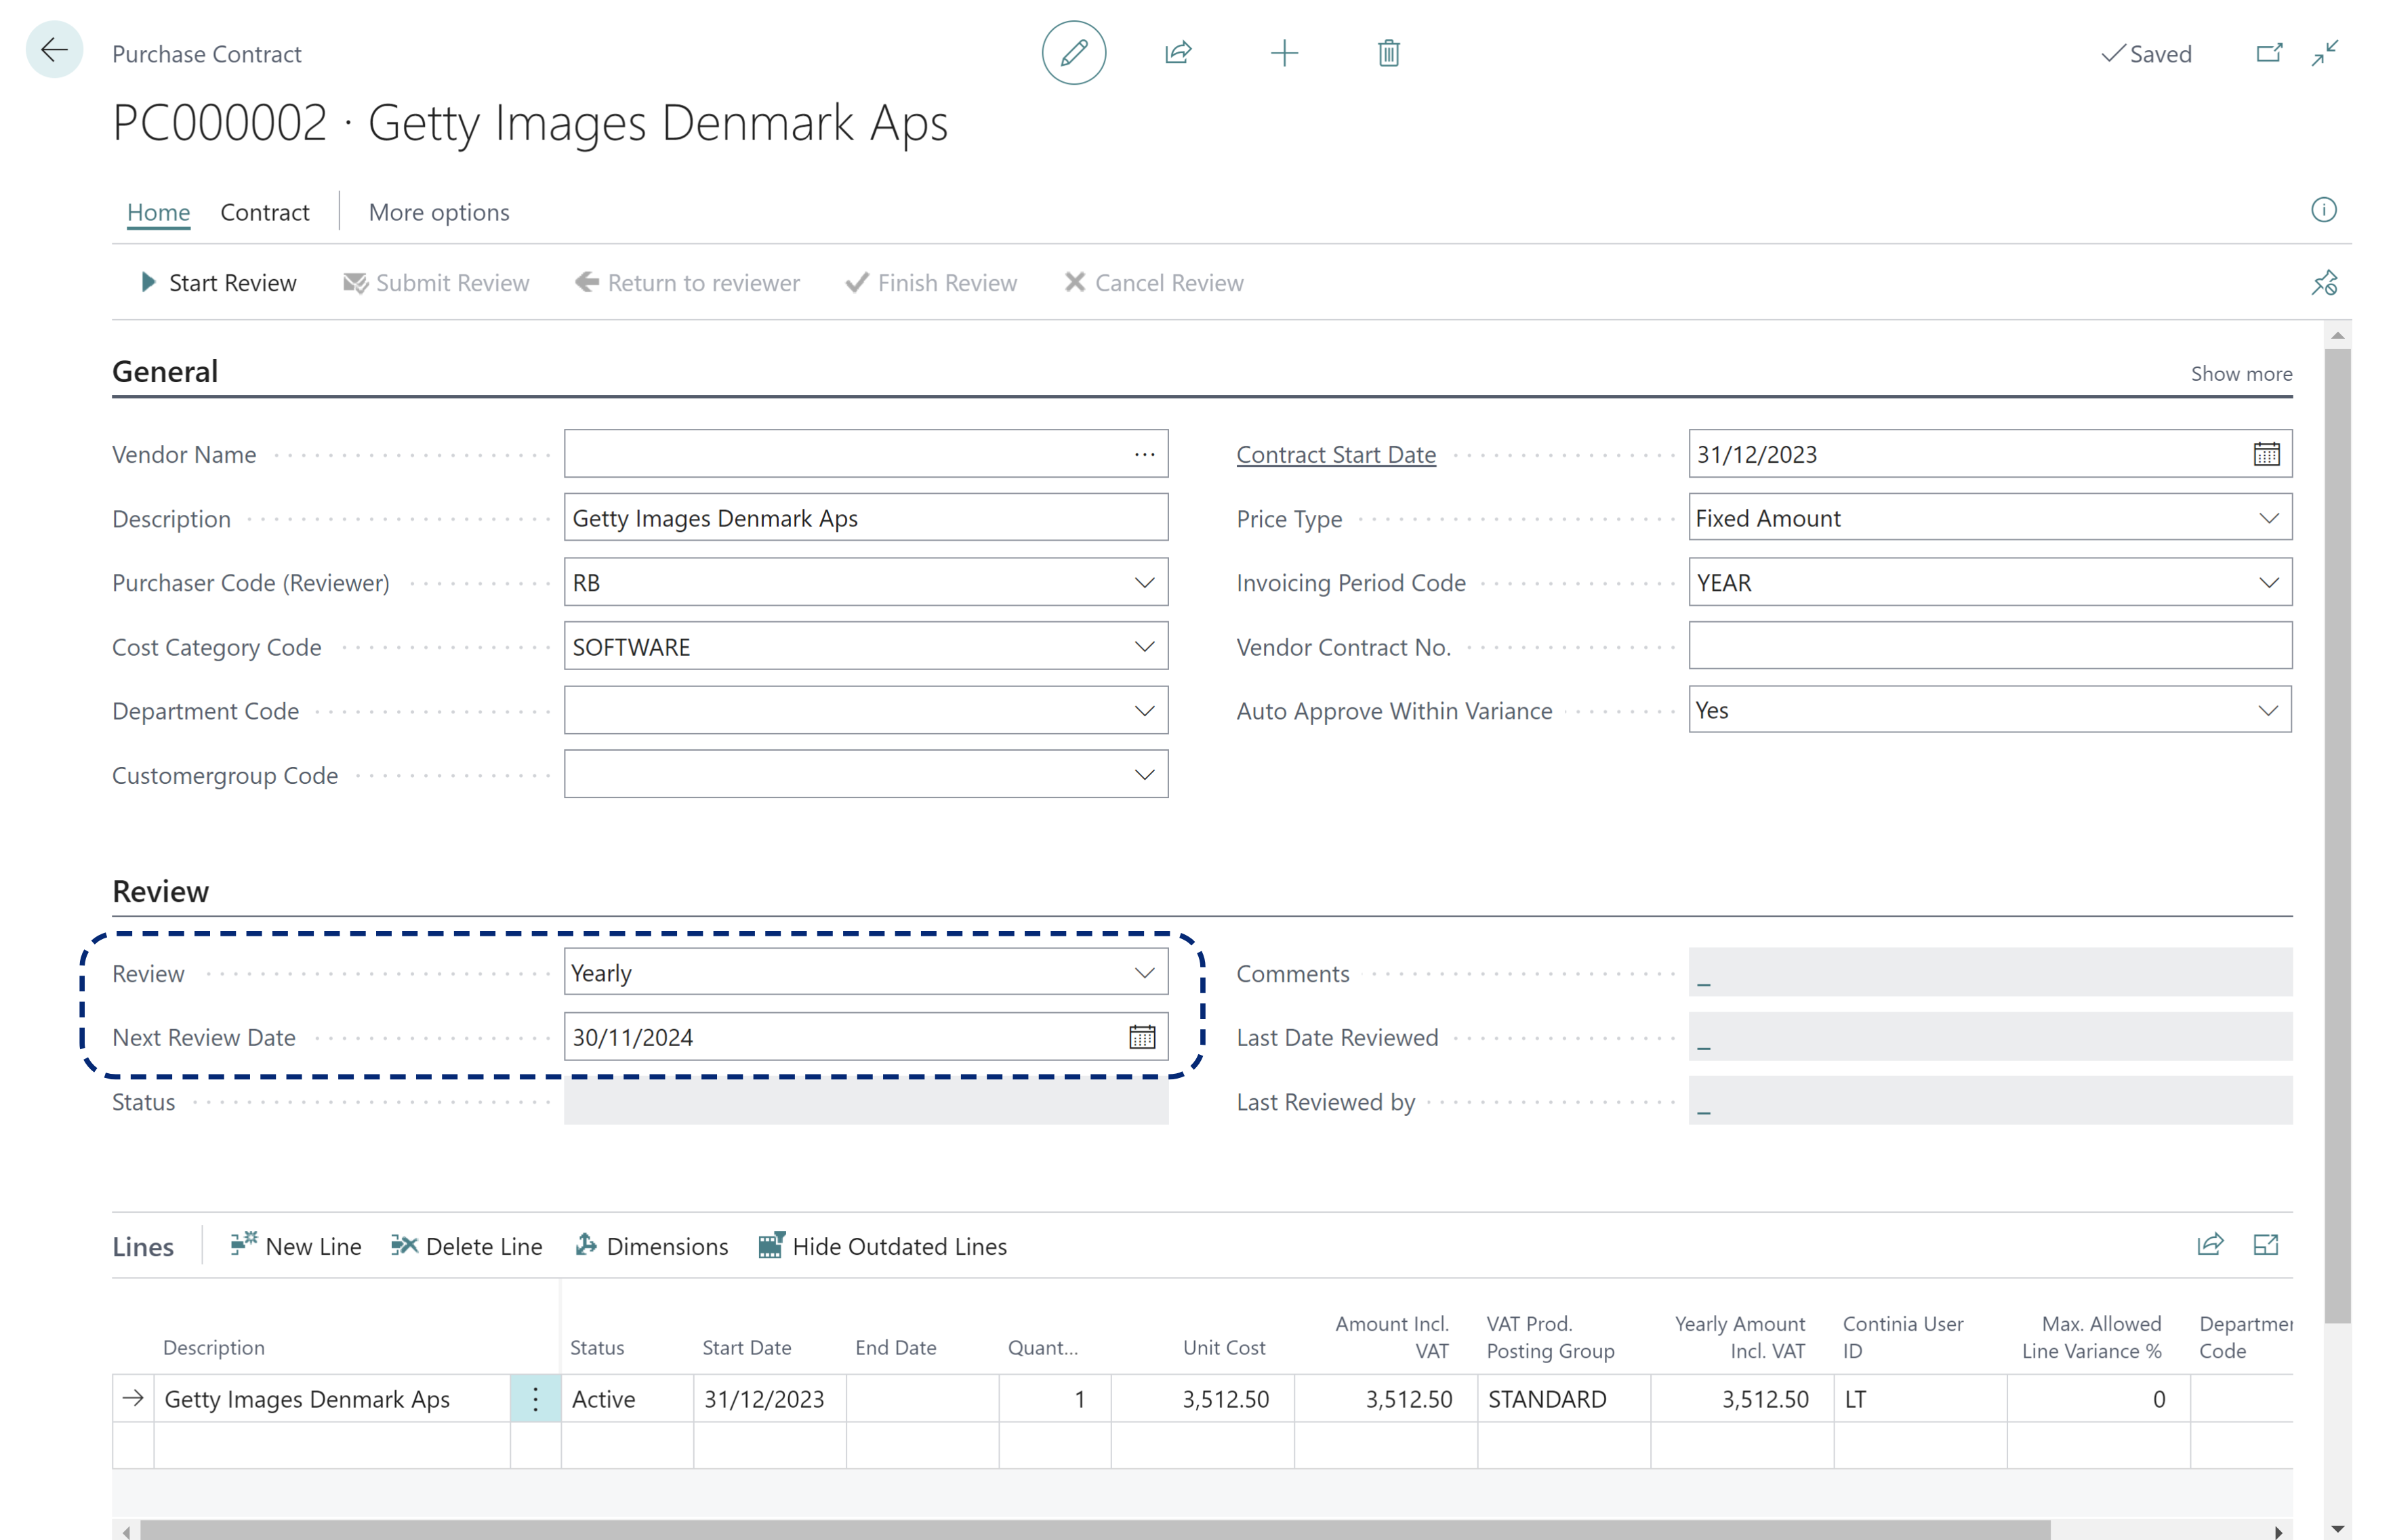This screenshot has width=2393, height=1540.
Task: Expand Purchaser Code (Reviewer) dropdown
Action: click(1144, 582)
